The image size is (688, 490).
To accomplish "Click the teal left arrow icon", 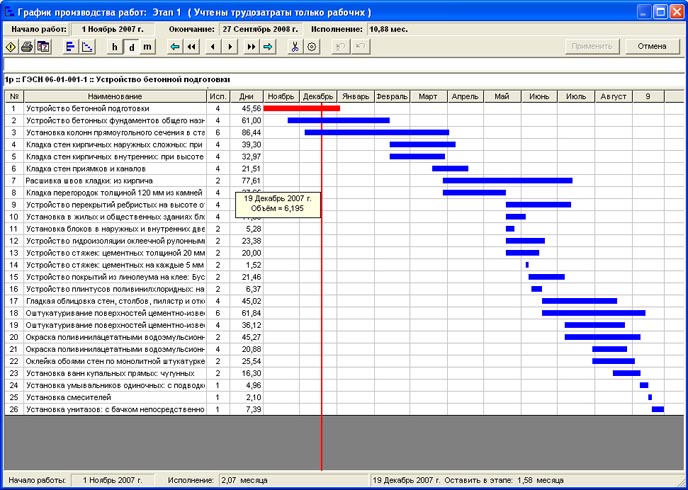I will [175, 46].
